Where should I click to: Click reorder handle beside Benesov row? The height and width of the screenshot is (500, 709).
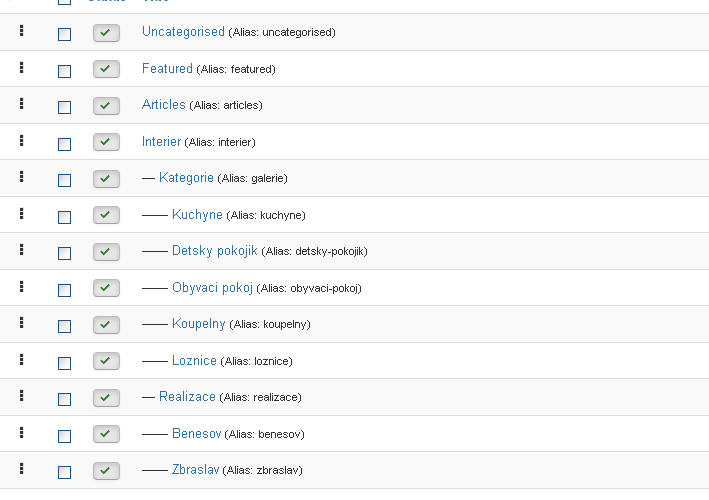(21, 433)
